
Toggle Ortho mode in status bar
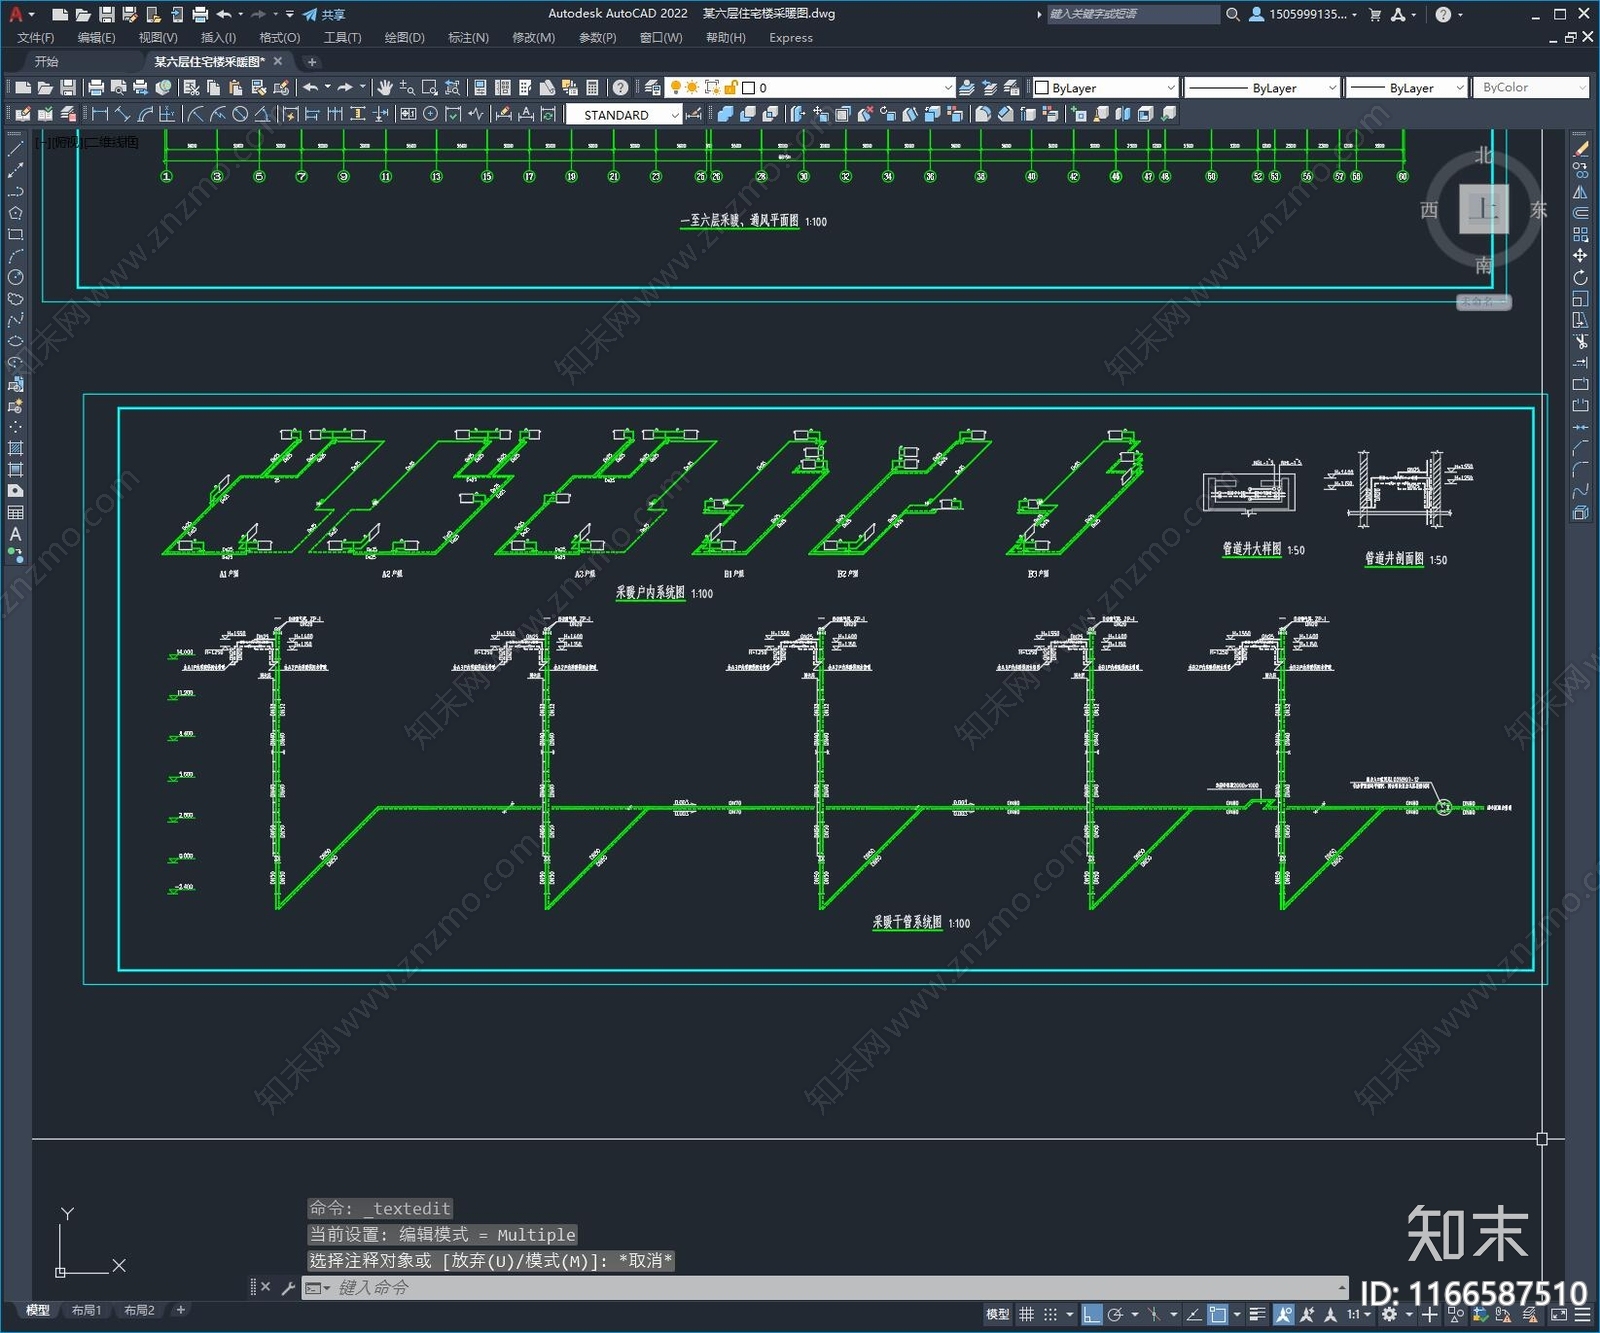point(1092,1314)
